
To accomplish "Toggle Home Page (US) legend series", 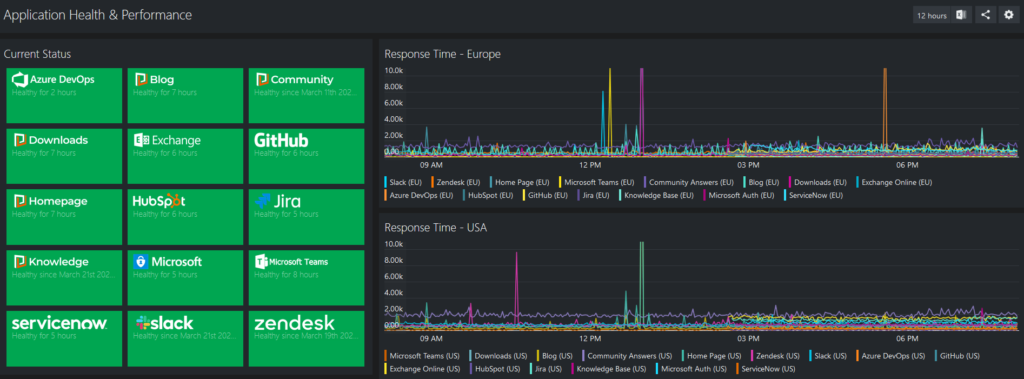I will tap(711, 356).
